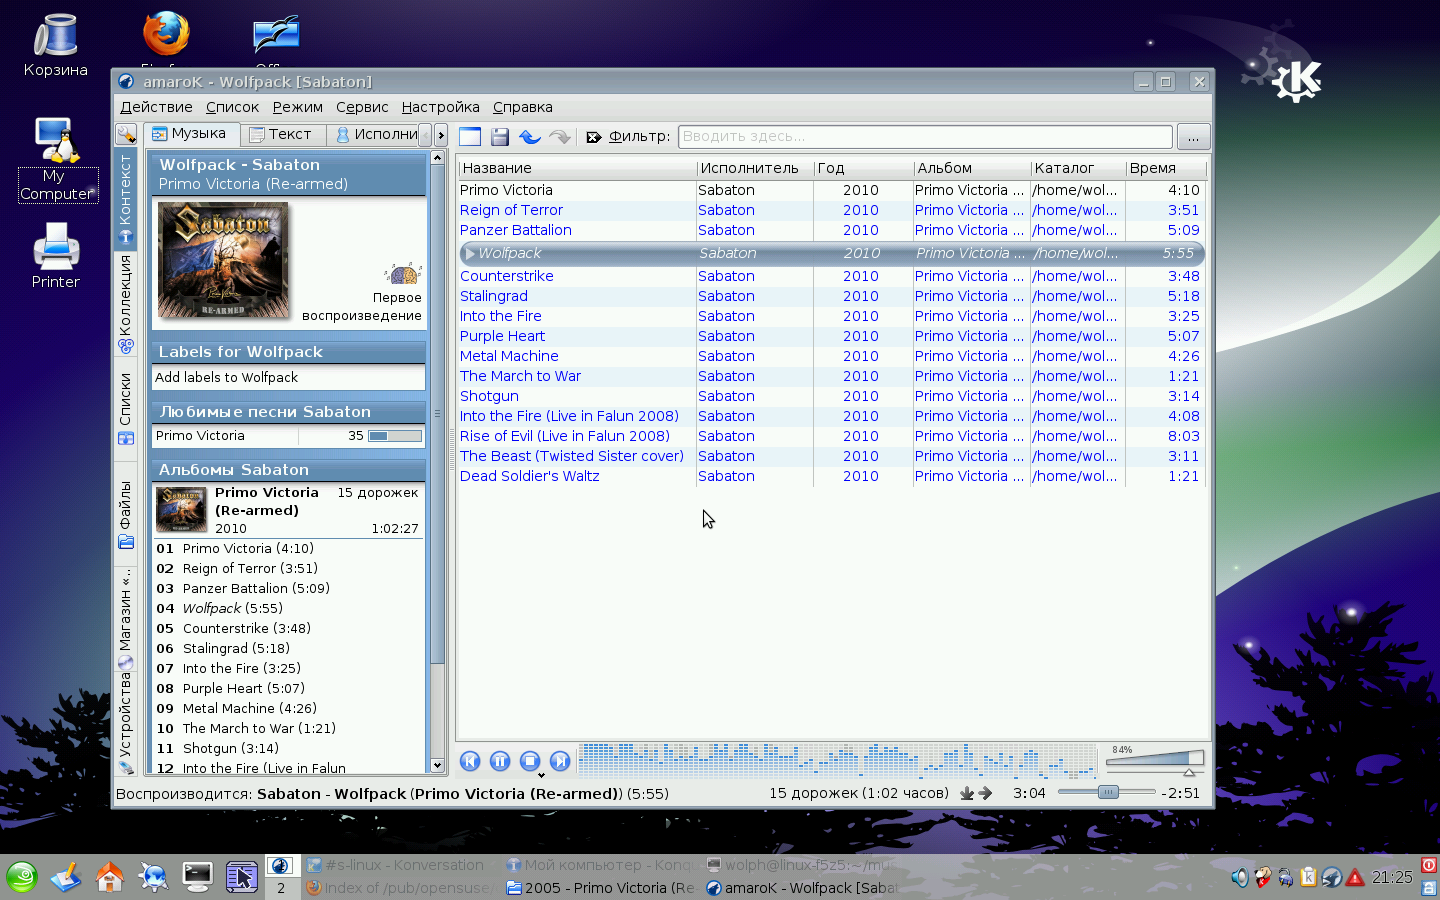
Task: Click Primo Victoria favorite song entry
Action: [x=200, y=436]
